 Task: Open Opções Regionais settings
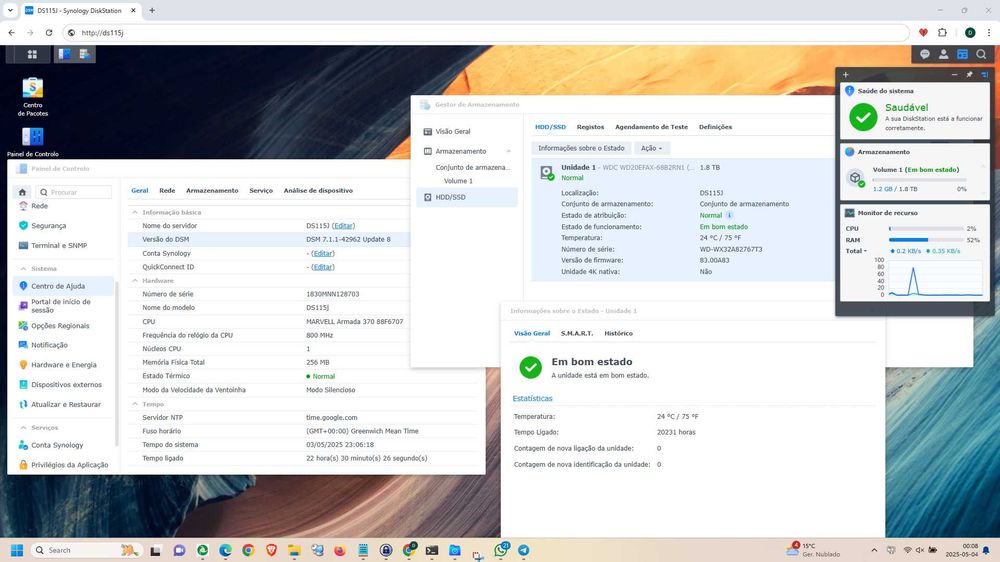[x=60, y=326]
